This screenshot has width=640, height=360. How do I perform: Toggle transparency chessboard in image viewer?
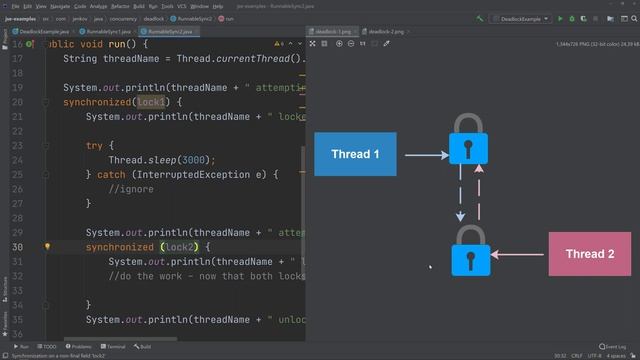pyautogui.click(x=312, y=44)
